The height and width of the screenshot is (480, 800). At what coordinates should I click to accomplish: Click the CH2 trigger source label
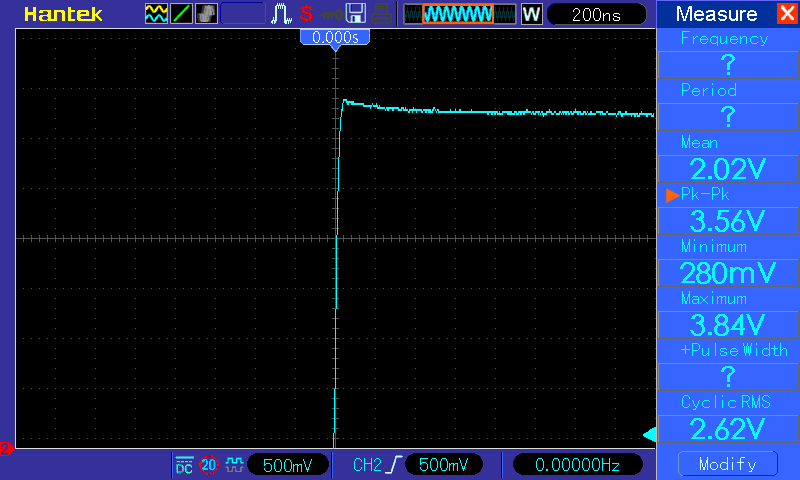[367, 465]
